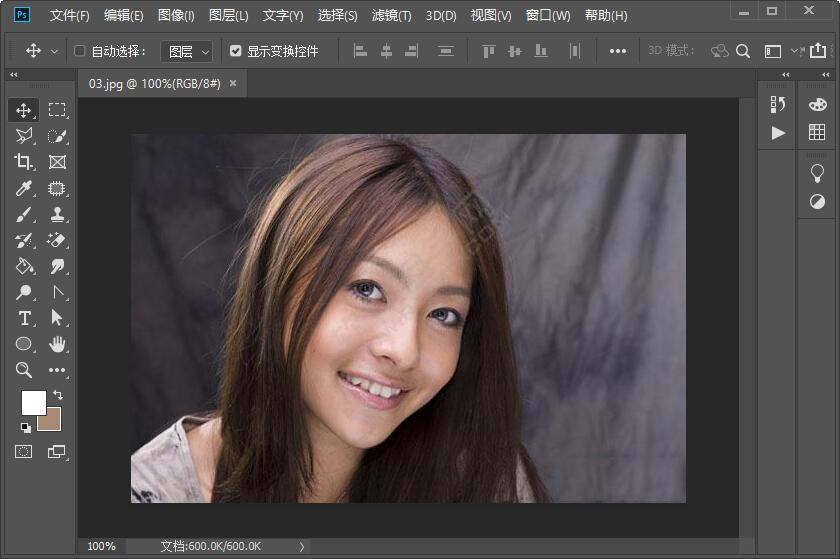This screenshot has height=559, width=840.
Task: Select the Crop tool
Action: click(24, 162)
